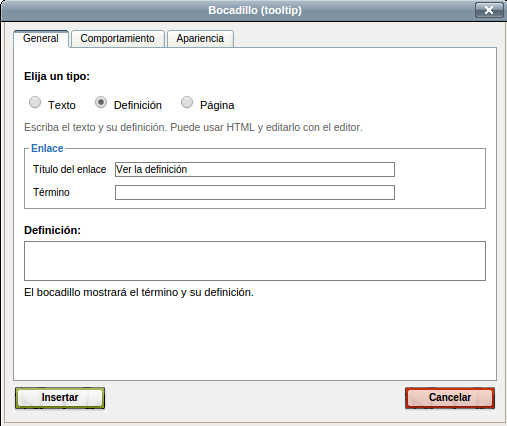Go to the Apariencia tab
The width and height of the screenshot is (507, 426).
(x=200, y=39)
